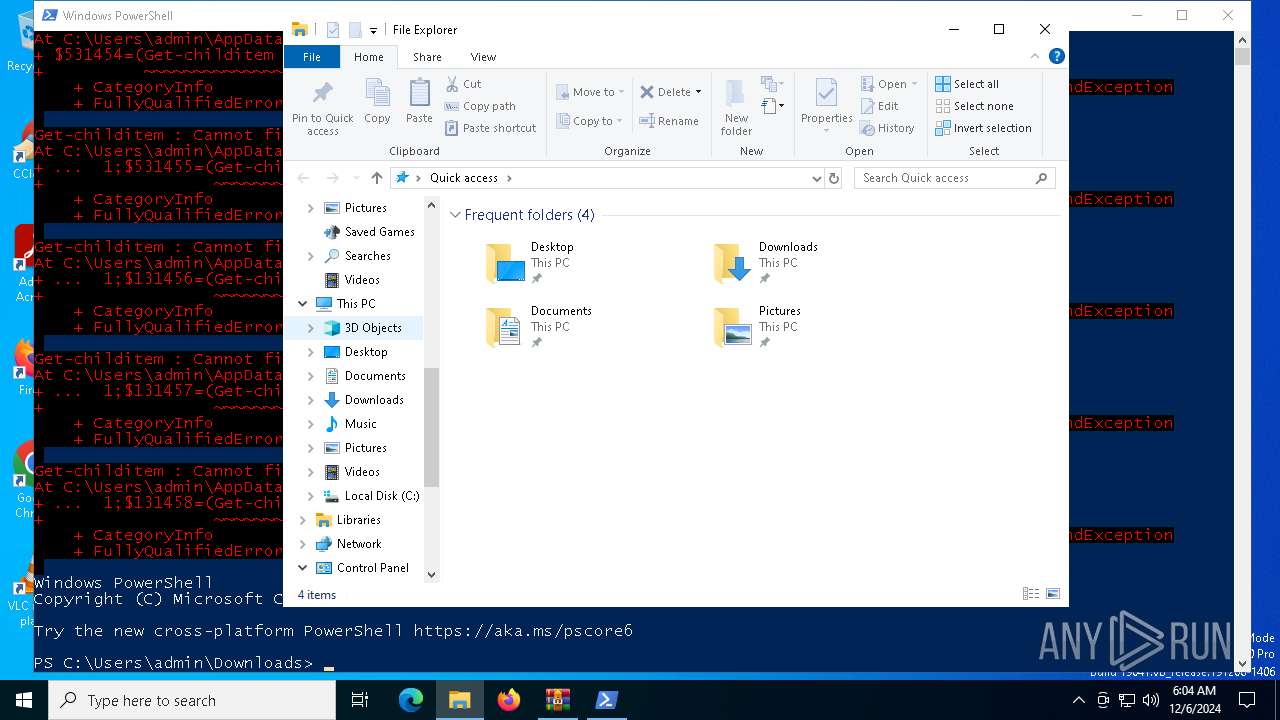The height and width of the screenshot is (720, 1280).
Task: Switch to the Home ribbon tab
Action: (368, 57)
